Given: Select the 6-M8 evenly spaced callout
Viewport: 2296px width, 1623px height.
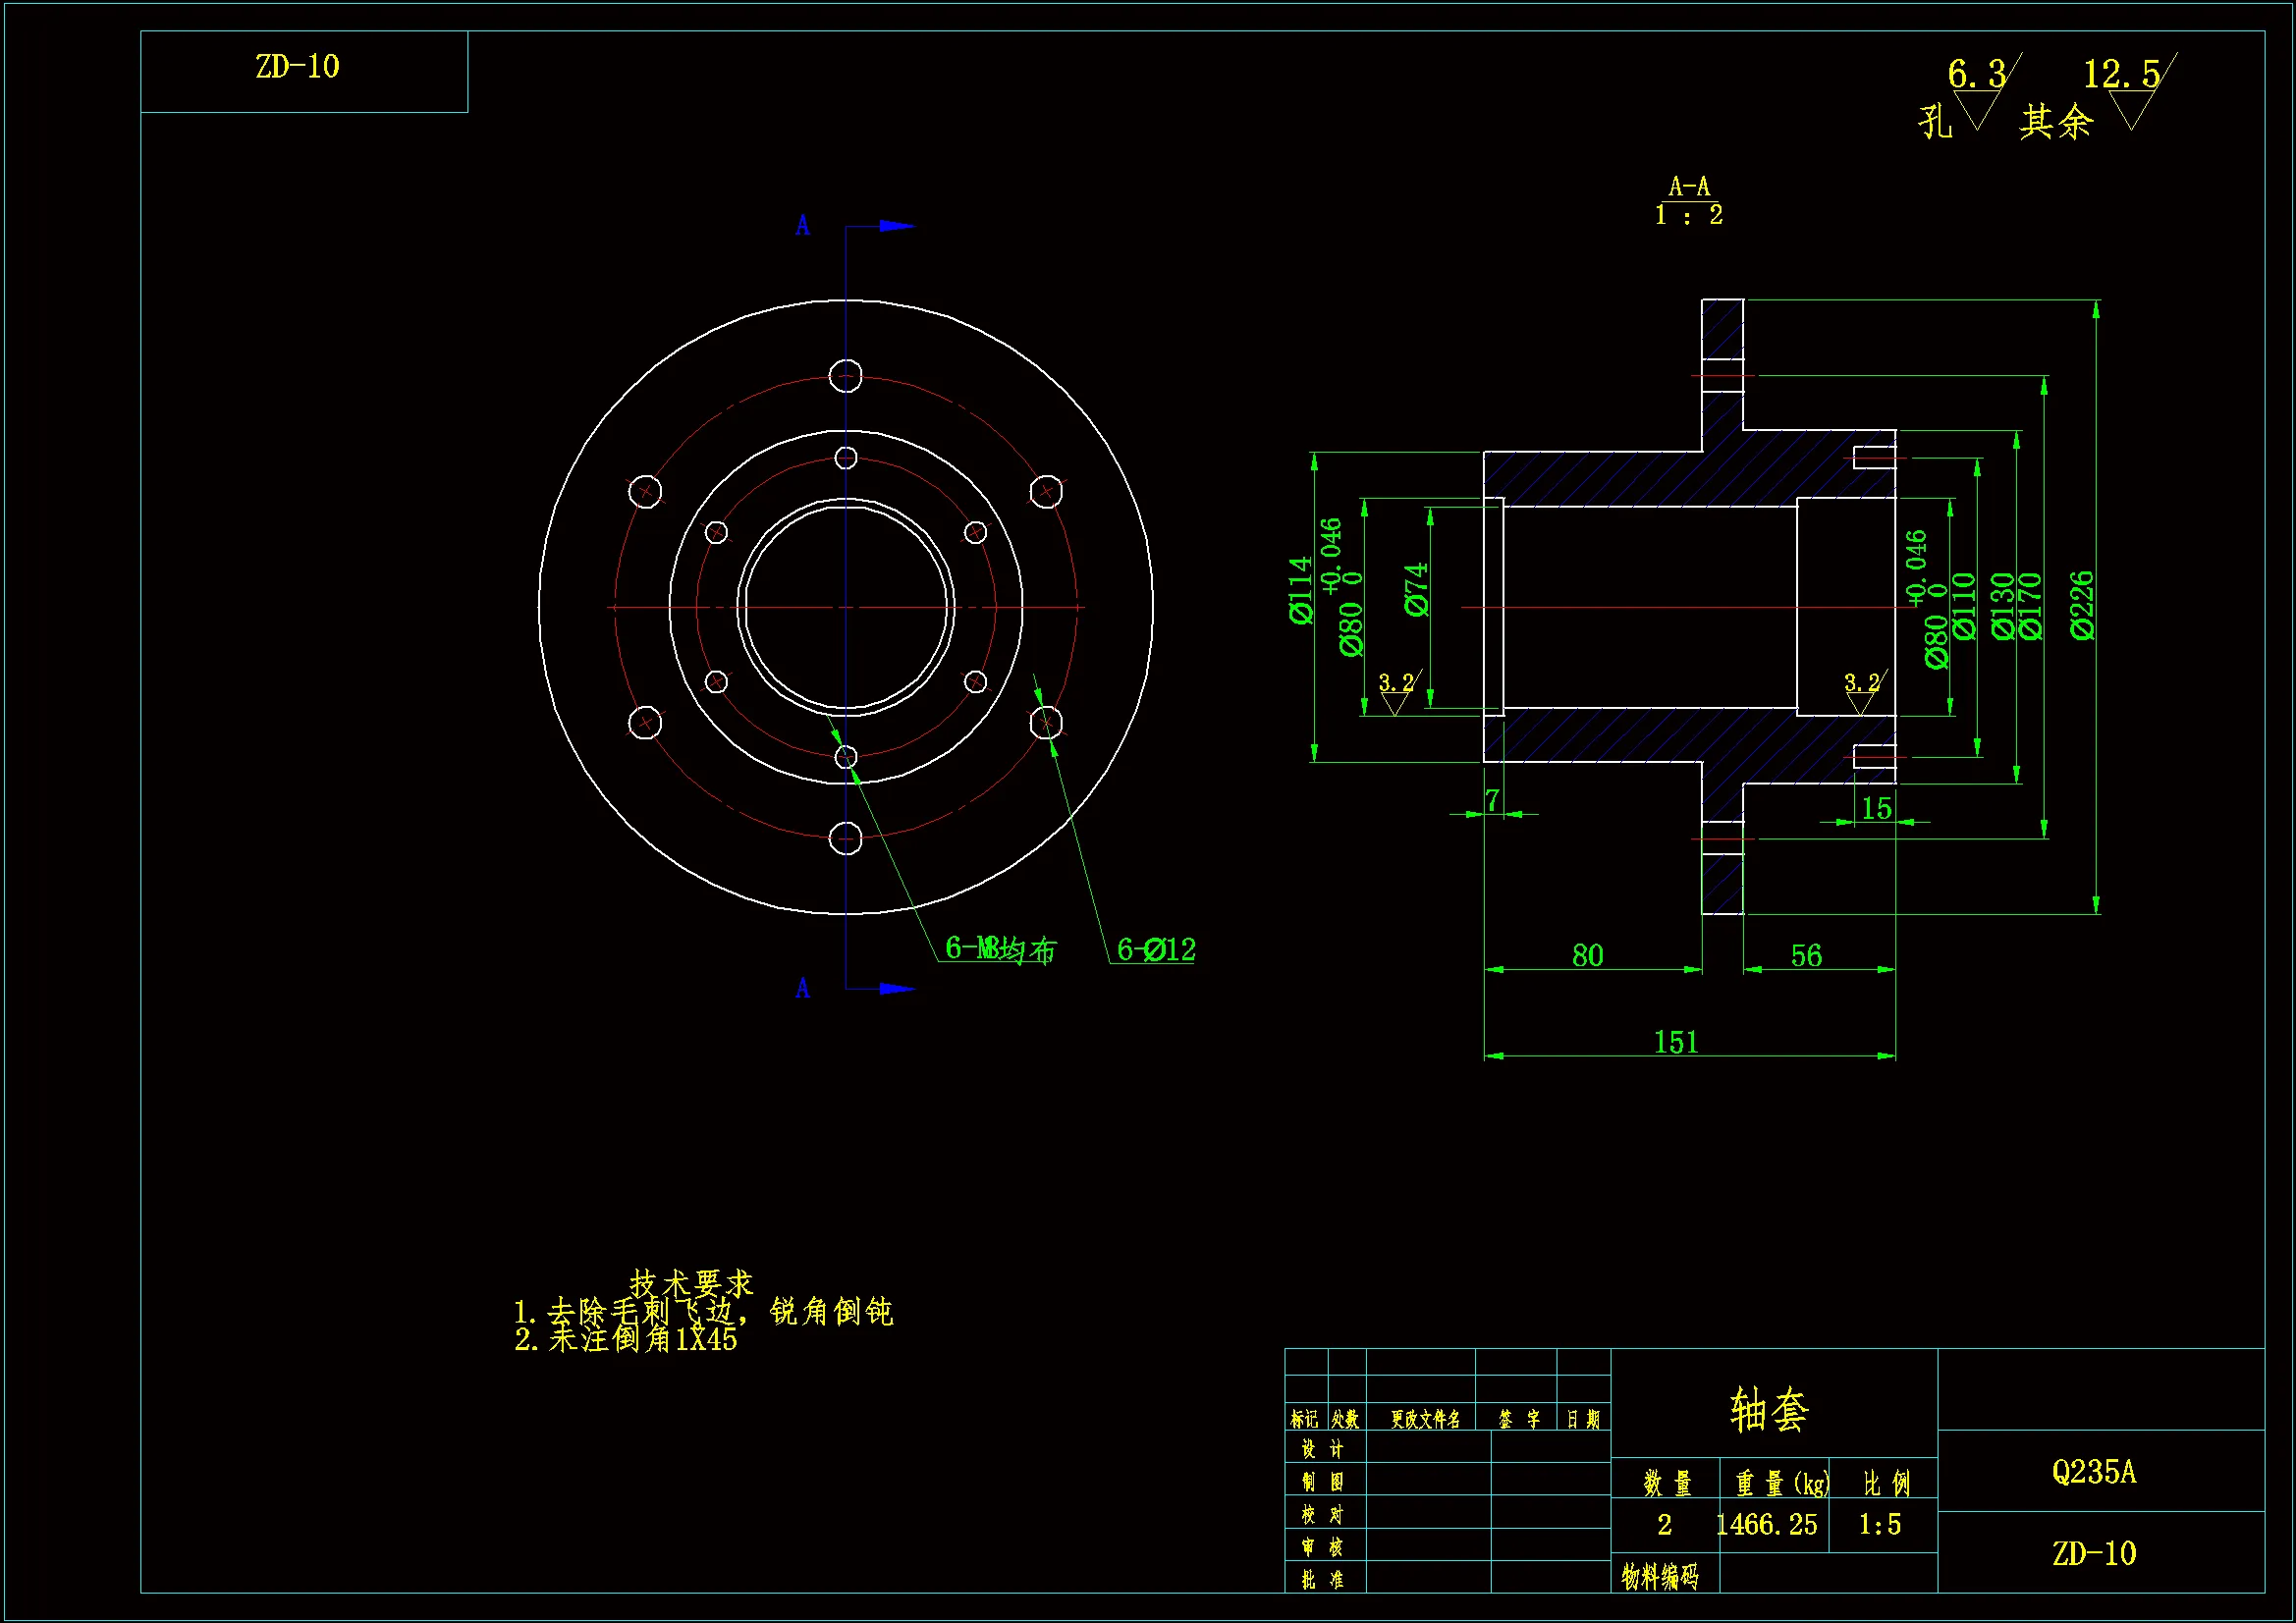Looking at the screenshot, I should click(x=1000, y=949).
